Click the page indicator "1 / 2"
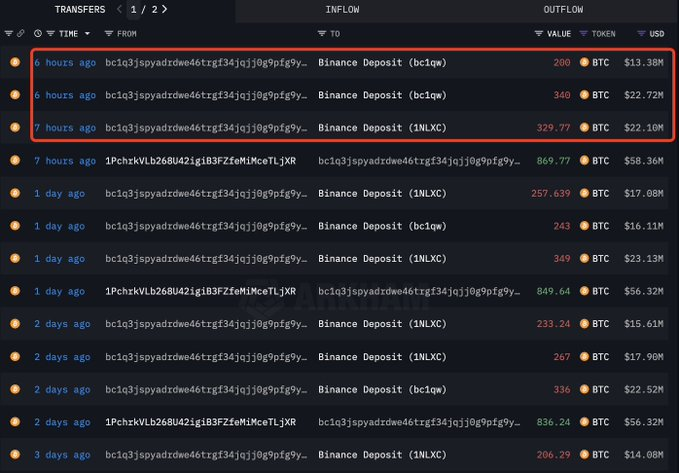The width and height of the screenshot is (679, 473). (144, 10)
